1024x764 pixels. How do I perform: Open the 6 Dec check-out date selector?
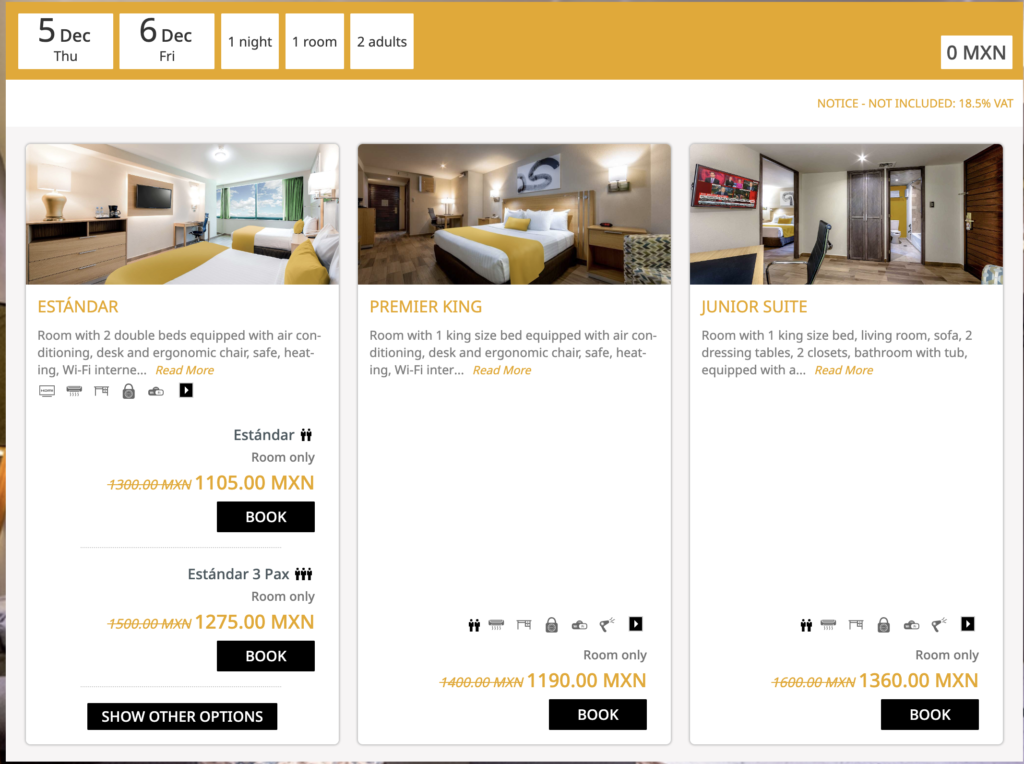pyautogui.click(x=167, y=41)
